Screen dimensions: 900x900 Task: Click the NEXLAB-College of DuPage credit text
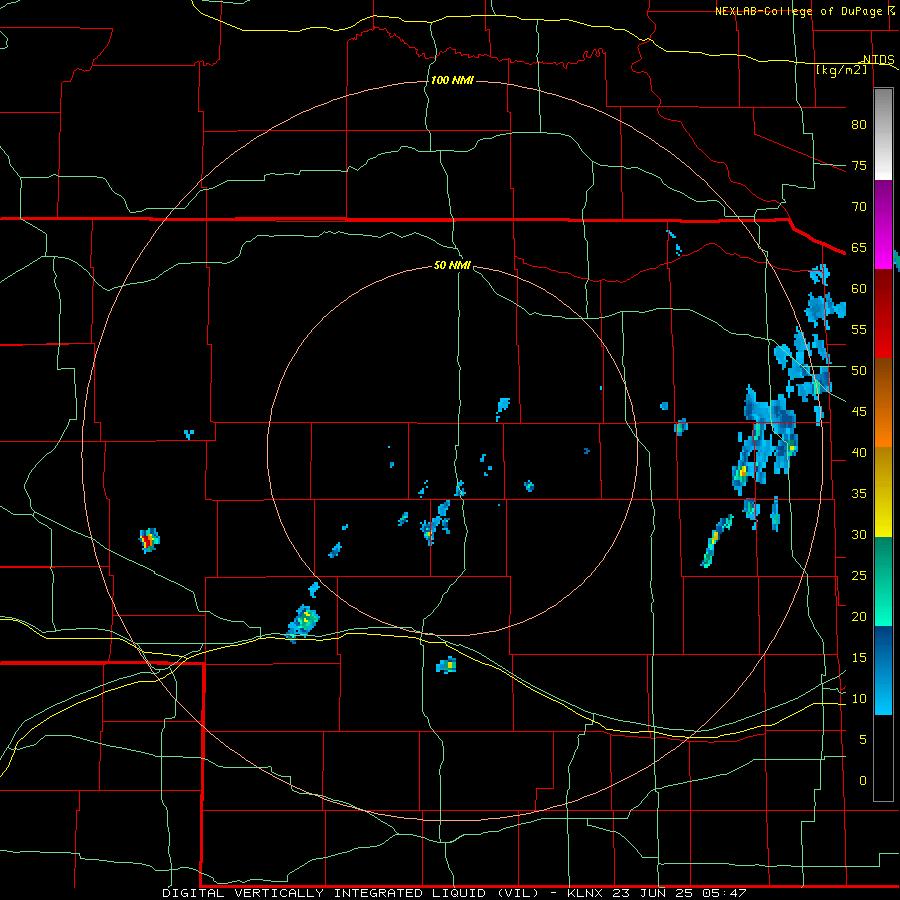point(798,11)
